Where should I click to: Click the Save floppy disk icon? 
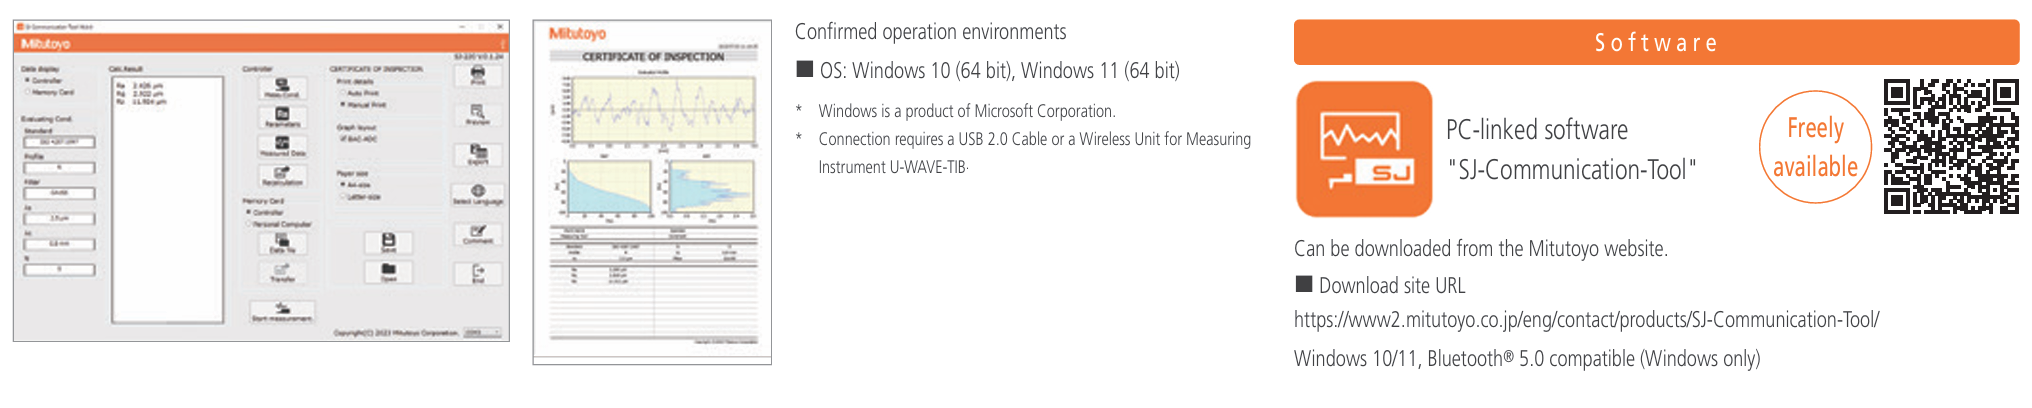388,242
